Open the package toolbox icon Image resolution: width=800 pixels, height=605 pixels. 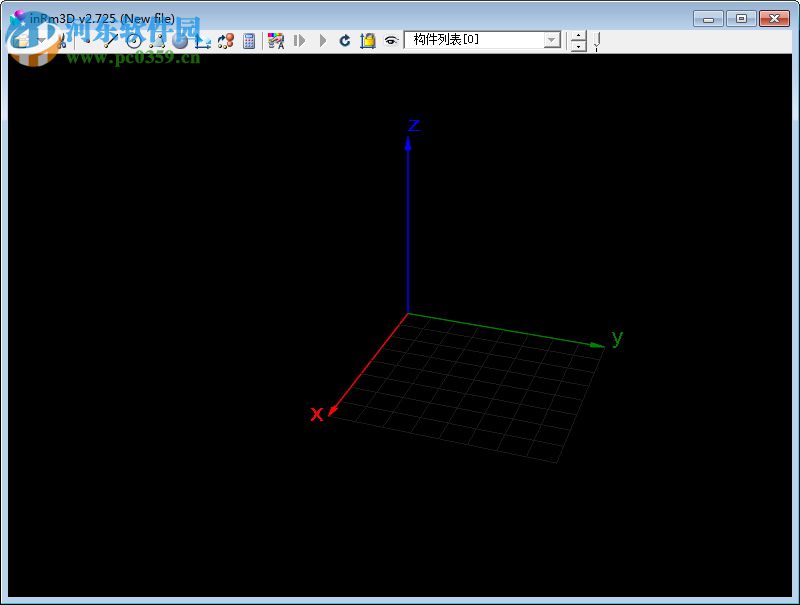368,42
